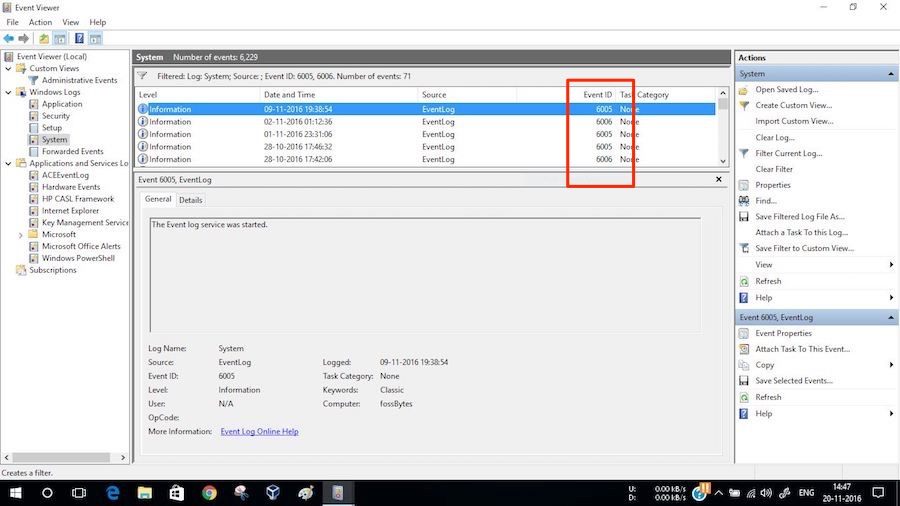Switch to the Details tab

(x=191, y=200)
